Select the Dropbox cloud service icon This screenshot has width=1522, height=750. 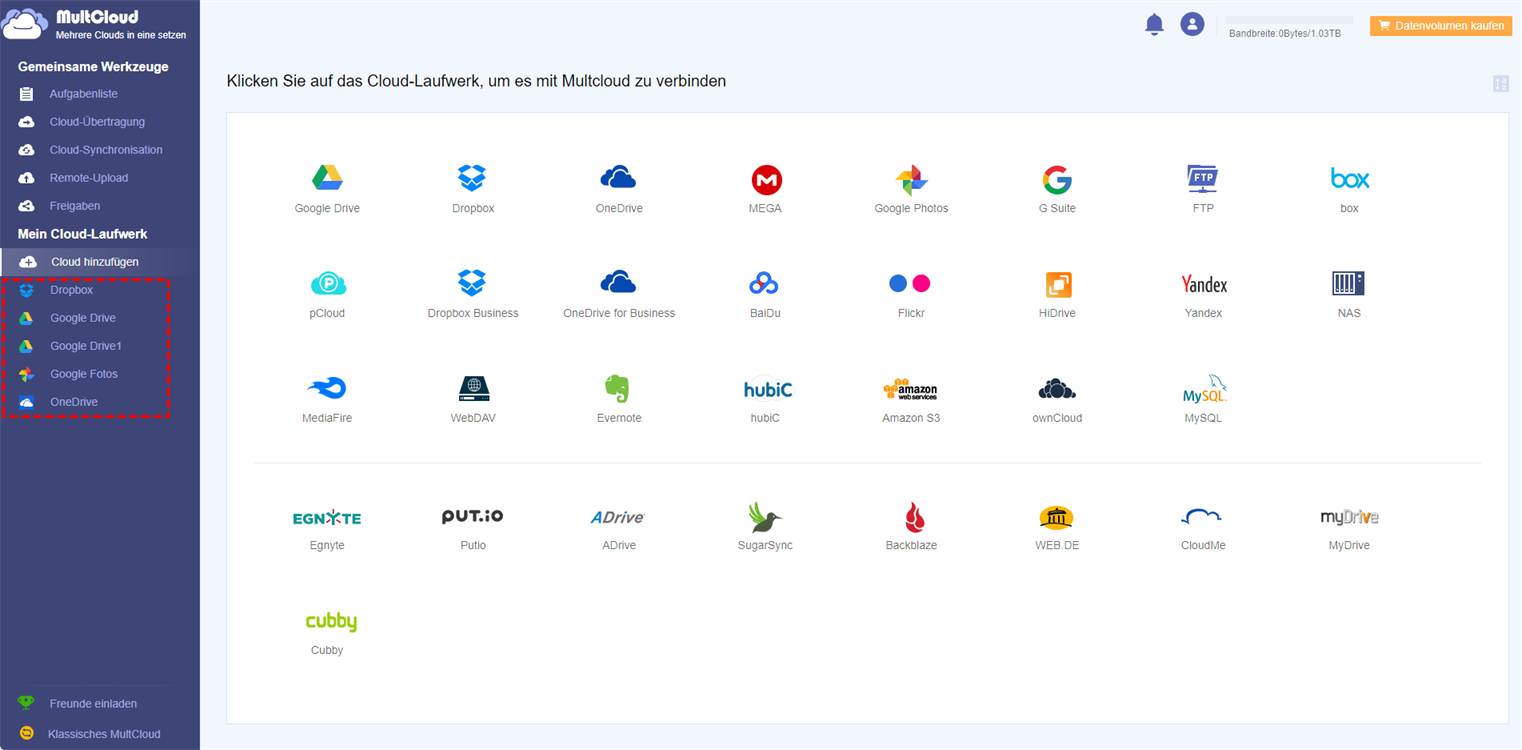[x=472, y=178]
